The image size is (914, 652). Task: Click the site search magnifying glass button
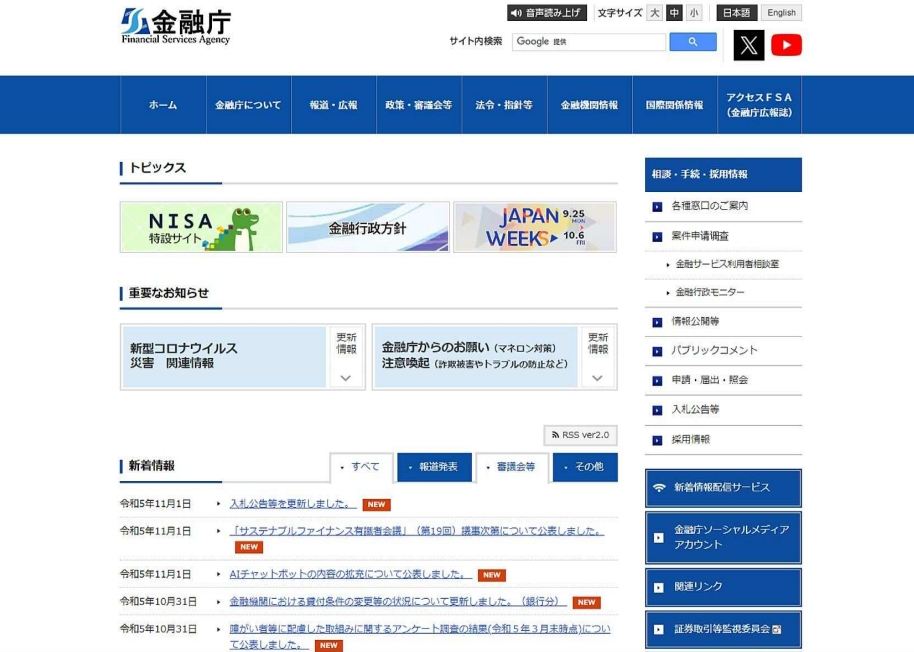point(695,41)
